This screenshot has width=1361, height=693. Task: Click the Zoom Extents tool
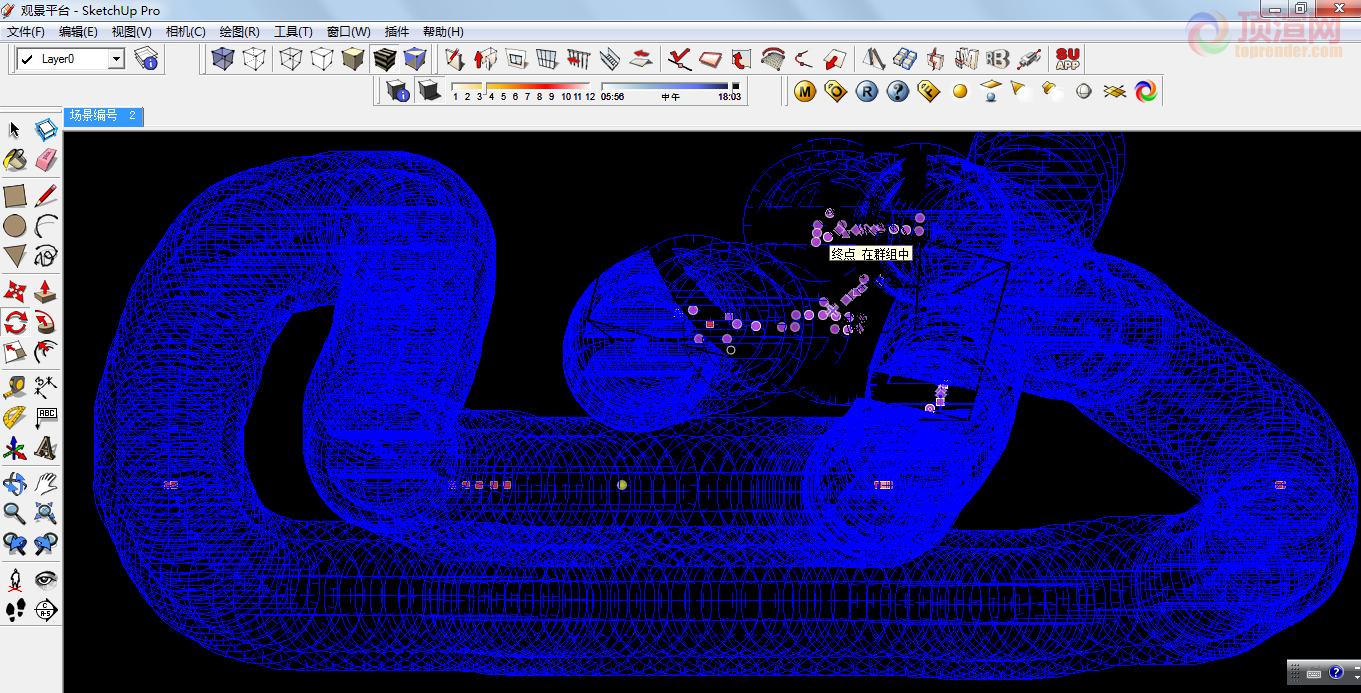tap(45, 514)
